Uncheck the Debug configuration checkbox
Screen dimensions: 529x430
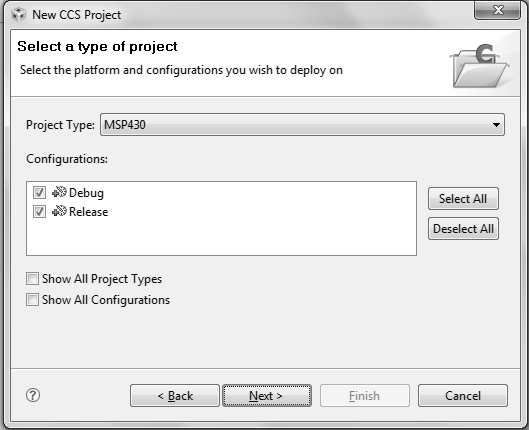[x=39, y=193]
